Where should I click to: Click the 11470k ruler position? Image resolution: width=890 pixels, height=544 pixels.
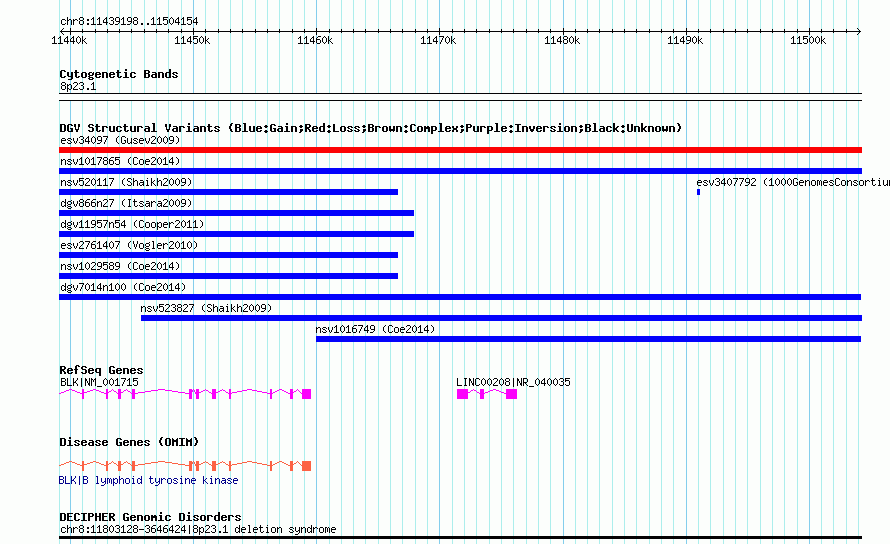pyautogui.click(x=438, y=40)
